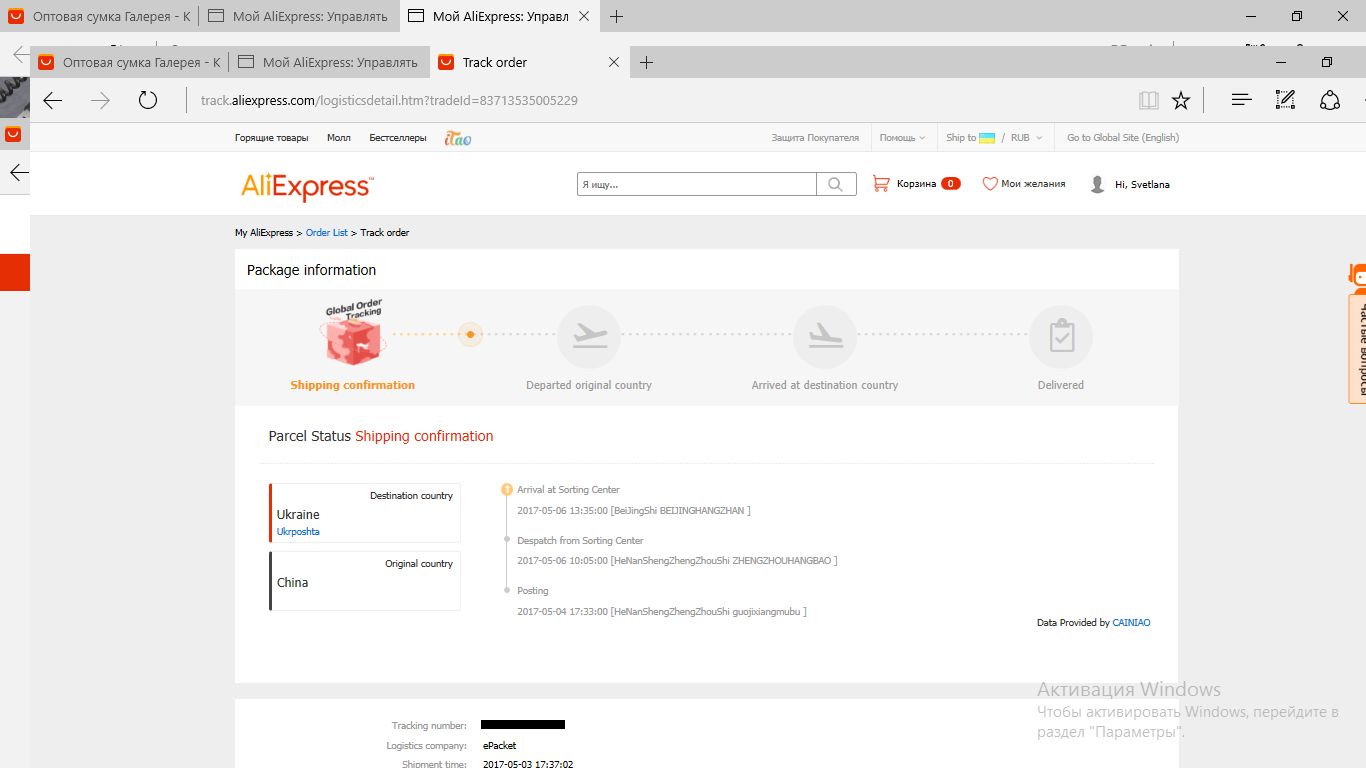Click the search magnifier button
Screen dimensions: 1366x768
click(836, 184)
